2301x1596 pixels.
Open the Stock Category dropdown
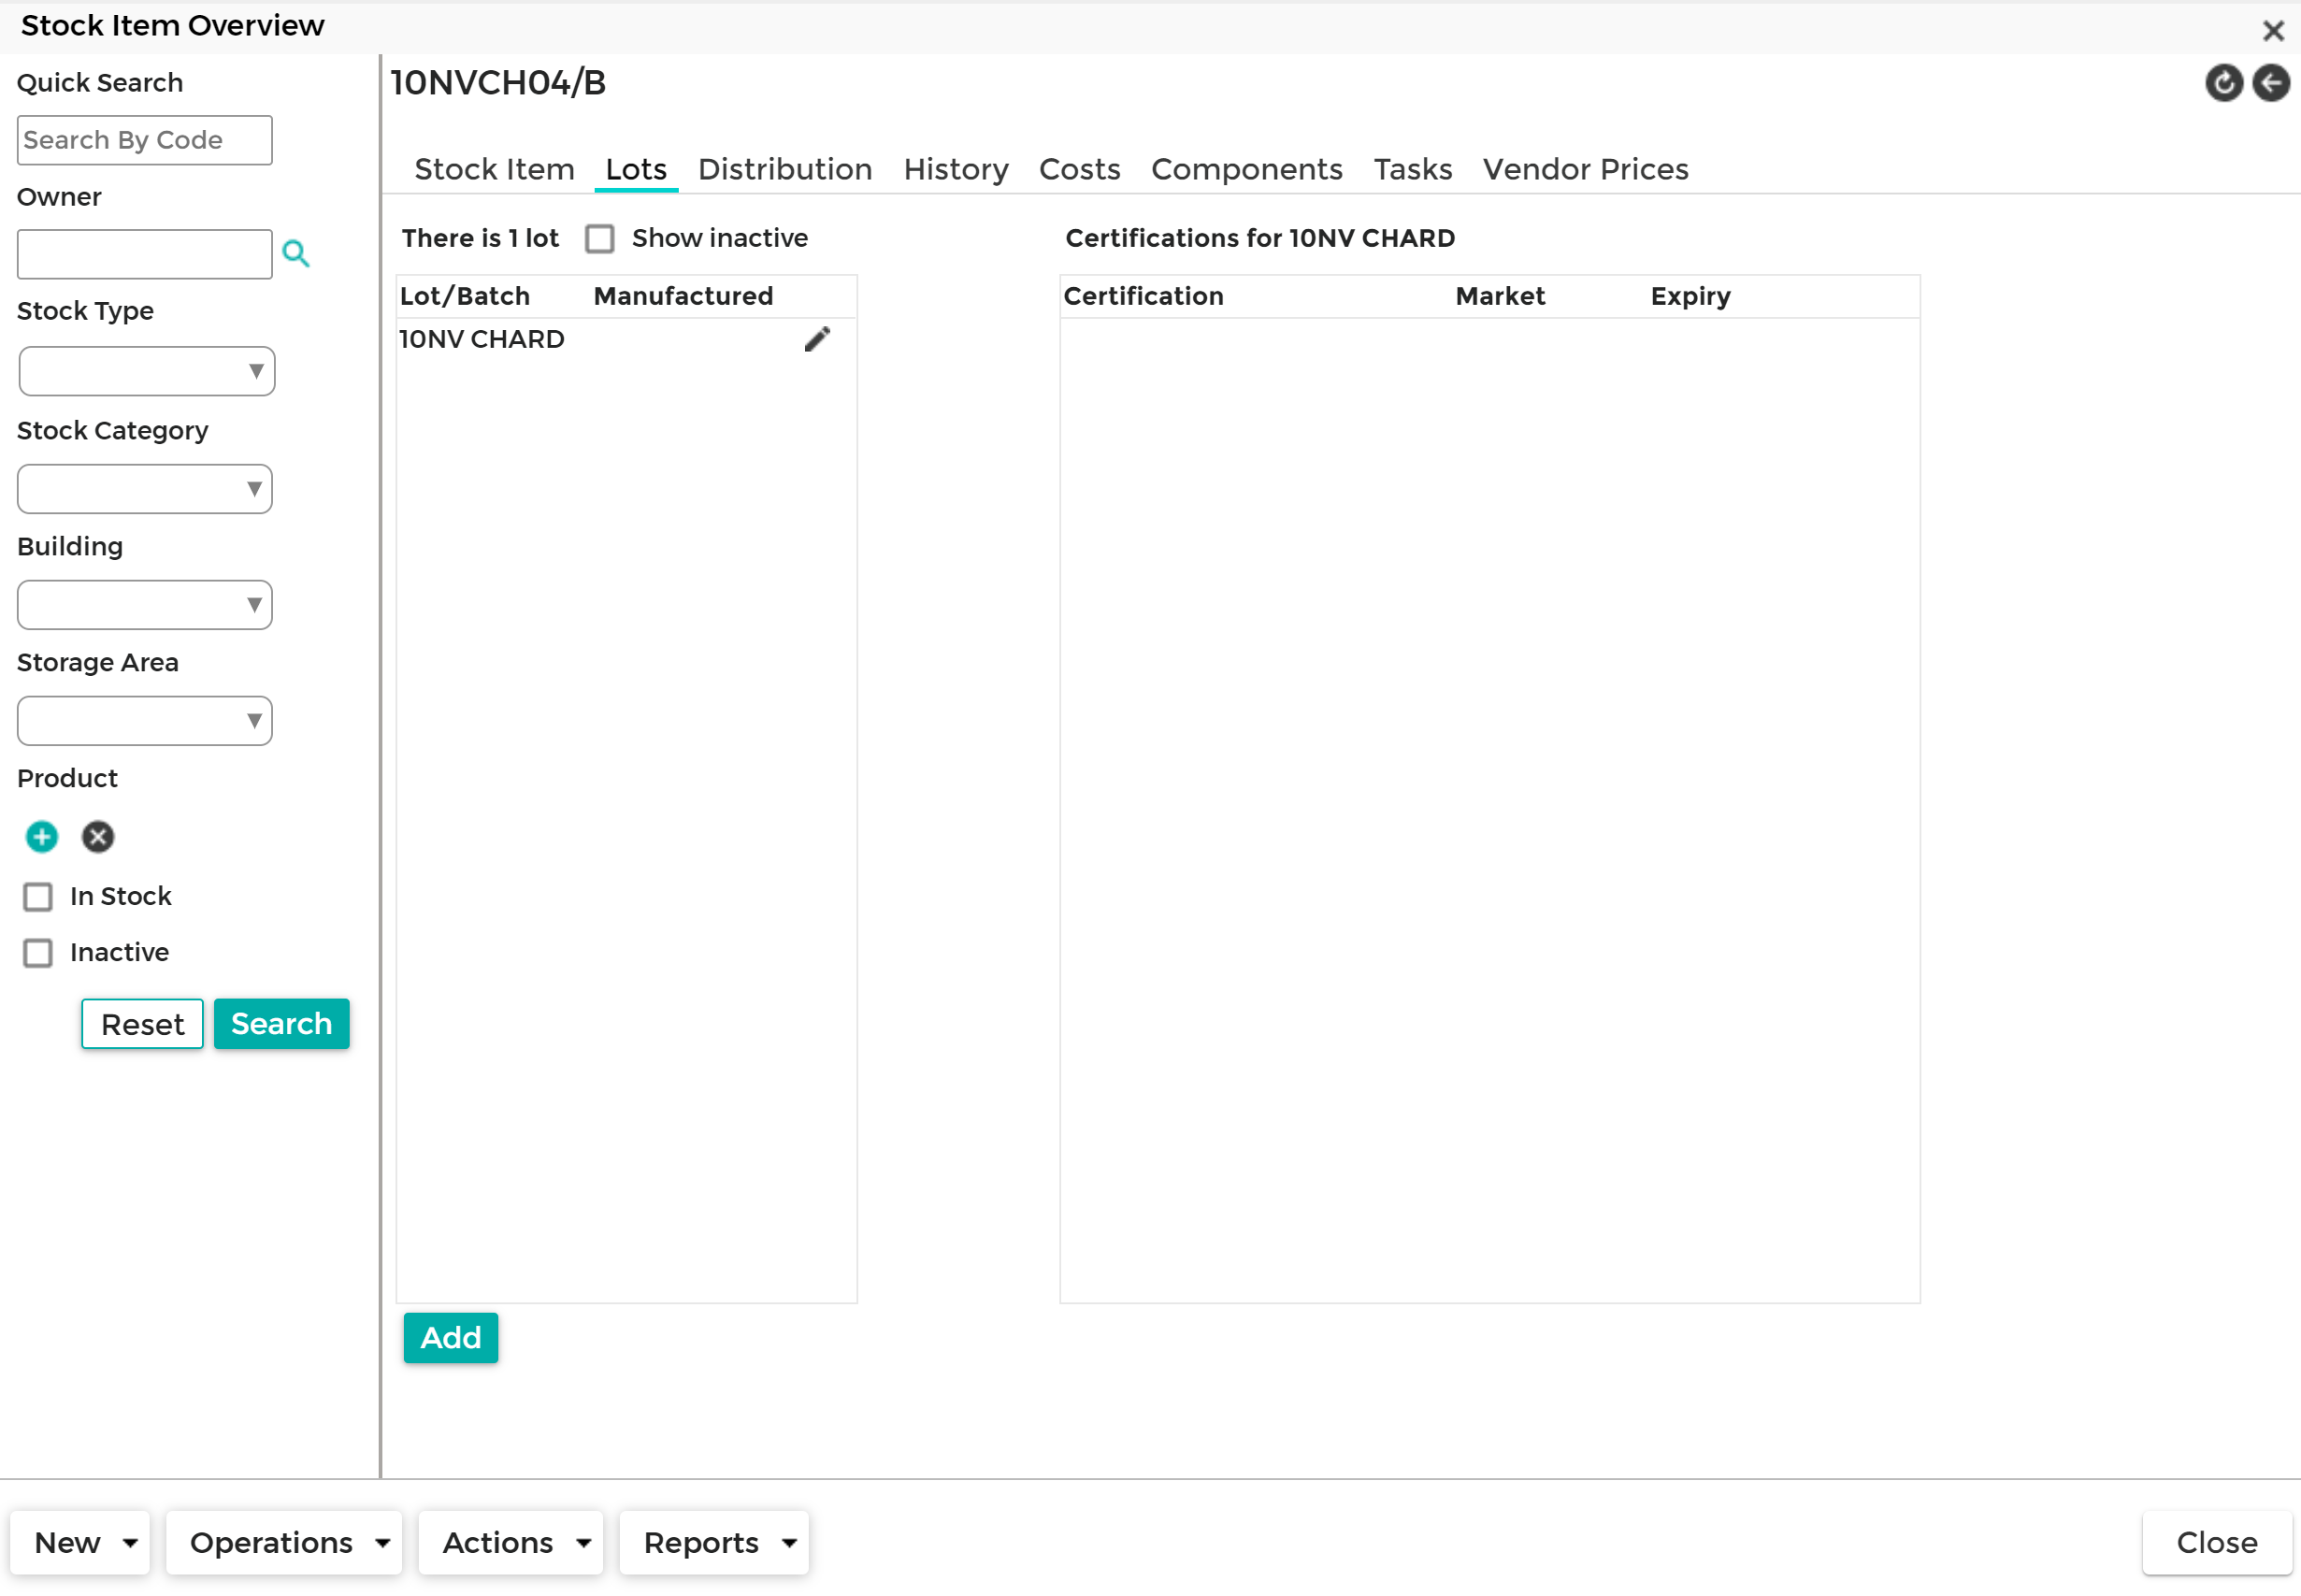(x=145, y=489)
